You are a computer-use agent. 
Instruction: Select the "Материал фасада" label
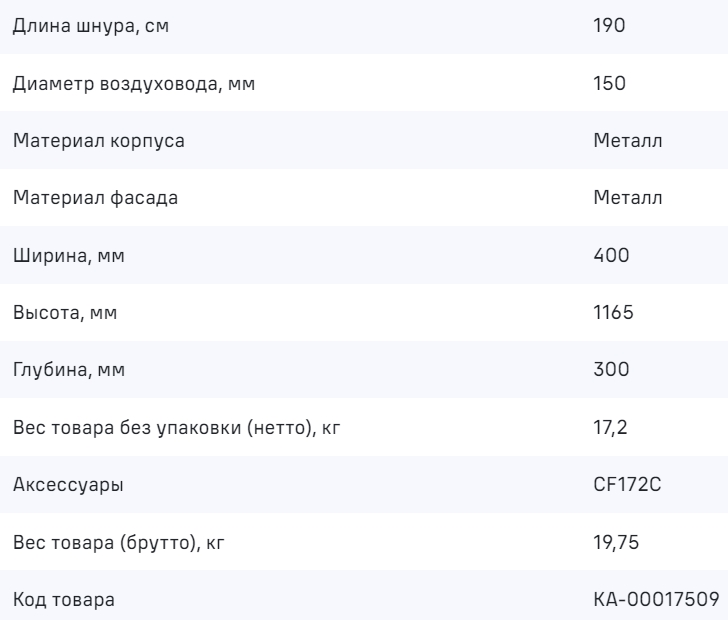coord(95,198)
